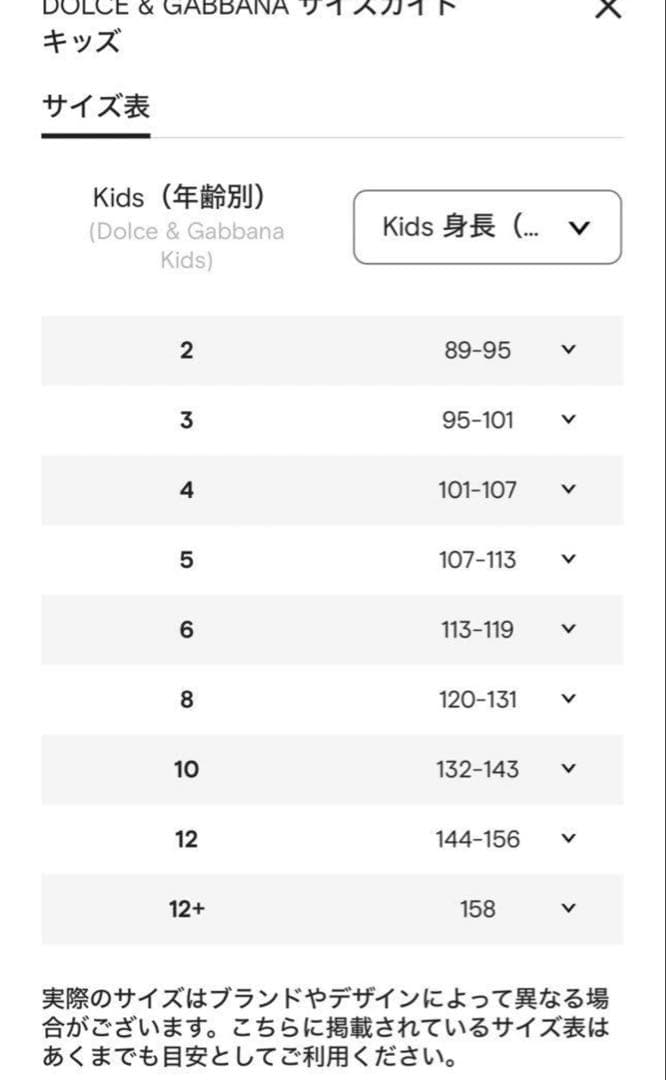Open the Kids 身長 unit selector dropdown
The image size is (666, 1080).
tap(487, 227)
